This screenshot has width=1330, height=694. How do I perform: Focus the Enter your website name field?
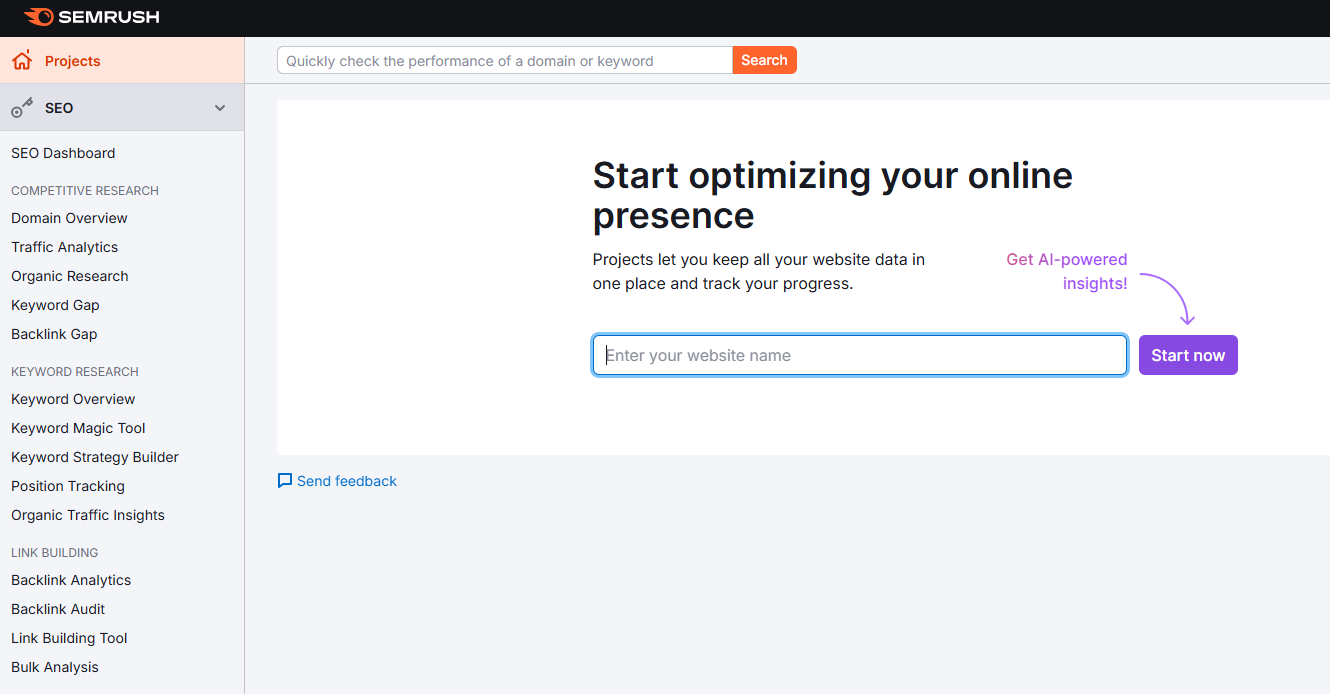pos(860,355)
